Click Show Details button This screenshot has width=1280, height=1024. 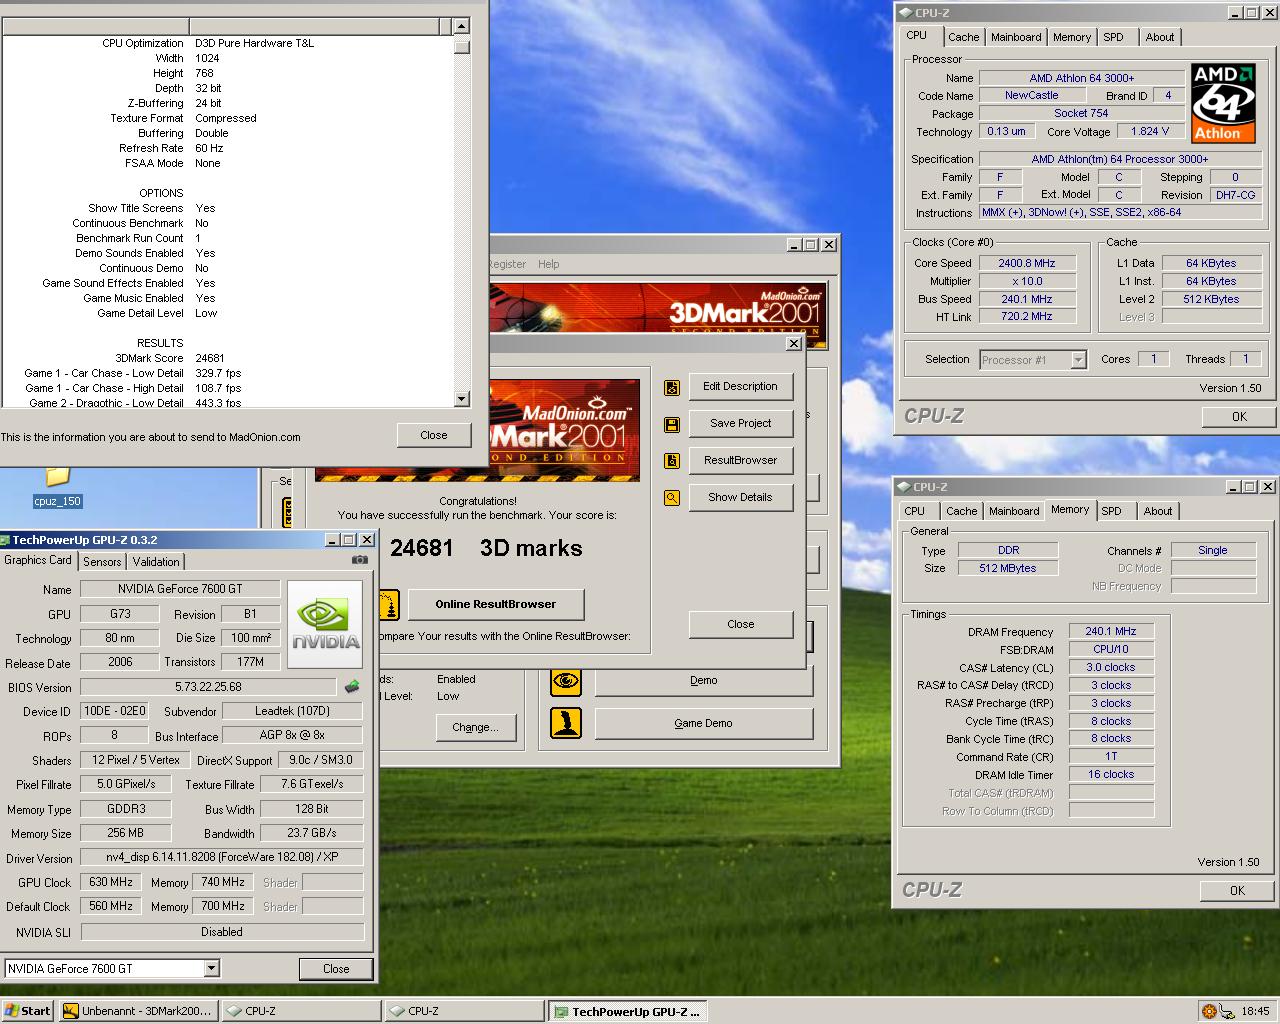click(x=740, y=497)
